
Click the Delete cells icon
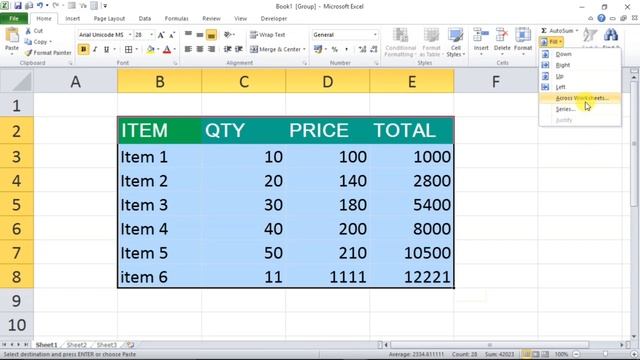pos(502,35)
